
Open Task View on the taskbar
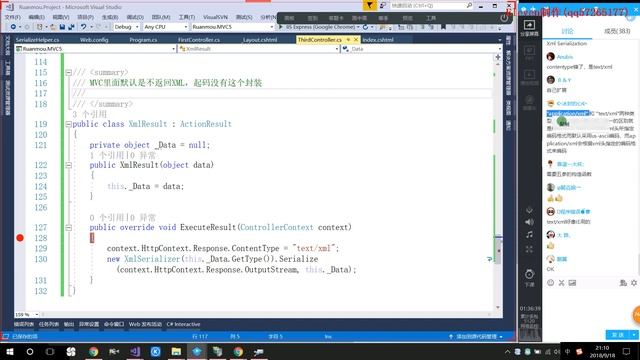[x=50, y=351]
